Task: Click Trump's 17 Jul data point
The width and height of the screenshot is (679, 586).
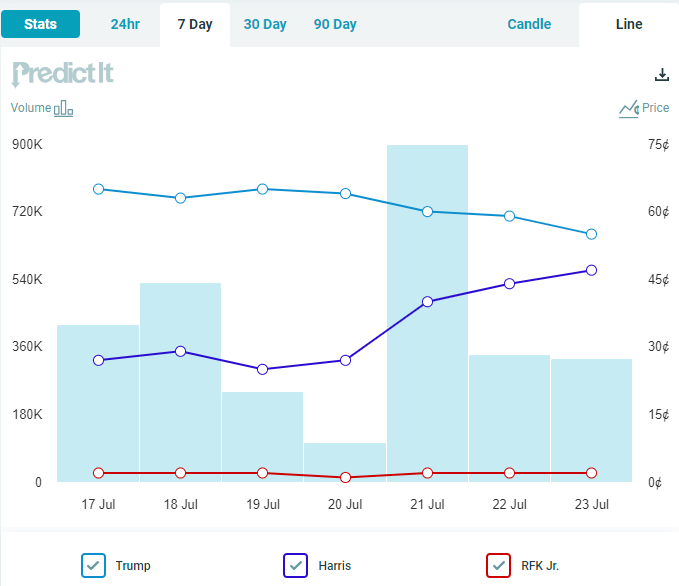Action: [x=98, y=189]
